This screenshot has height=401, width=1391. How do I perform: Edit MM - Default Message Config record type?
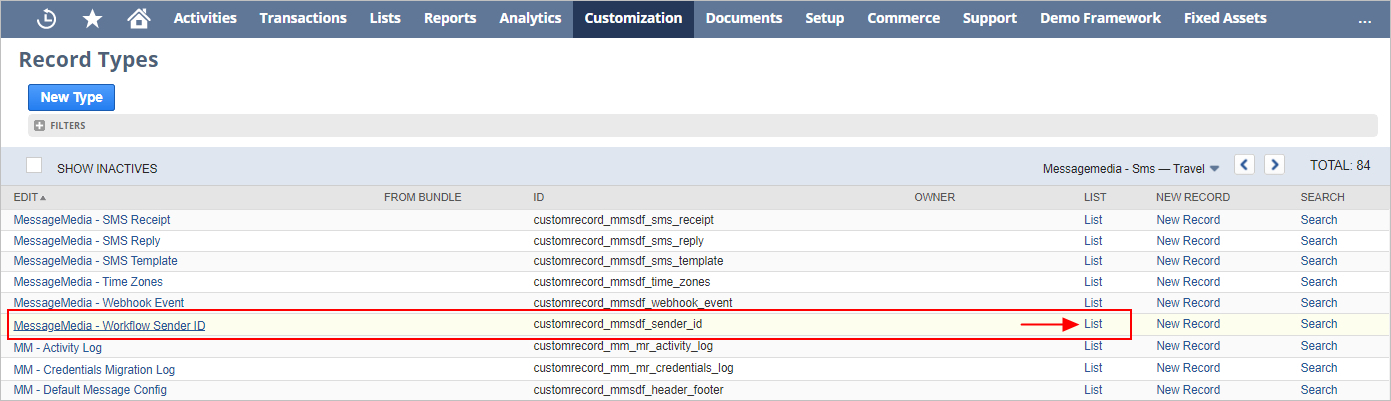point(90,390)
